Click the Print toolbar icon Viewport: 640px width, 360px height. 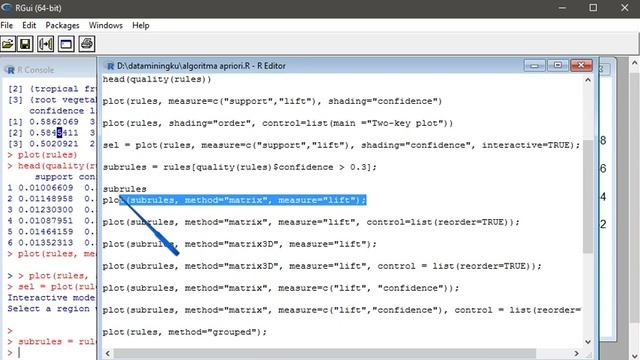(87, 44)
